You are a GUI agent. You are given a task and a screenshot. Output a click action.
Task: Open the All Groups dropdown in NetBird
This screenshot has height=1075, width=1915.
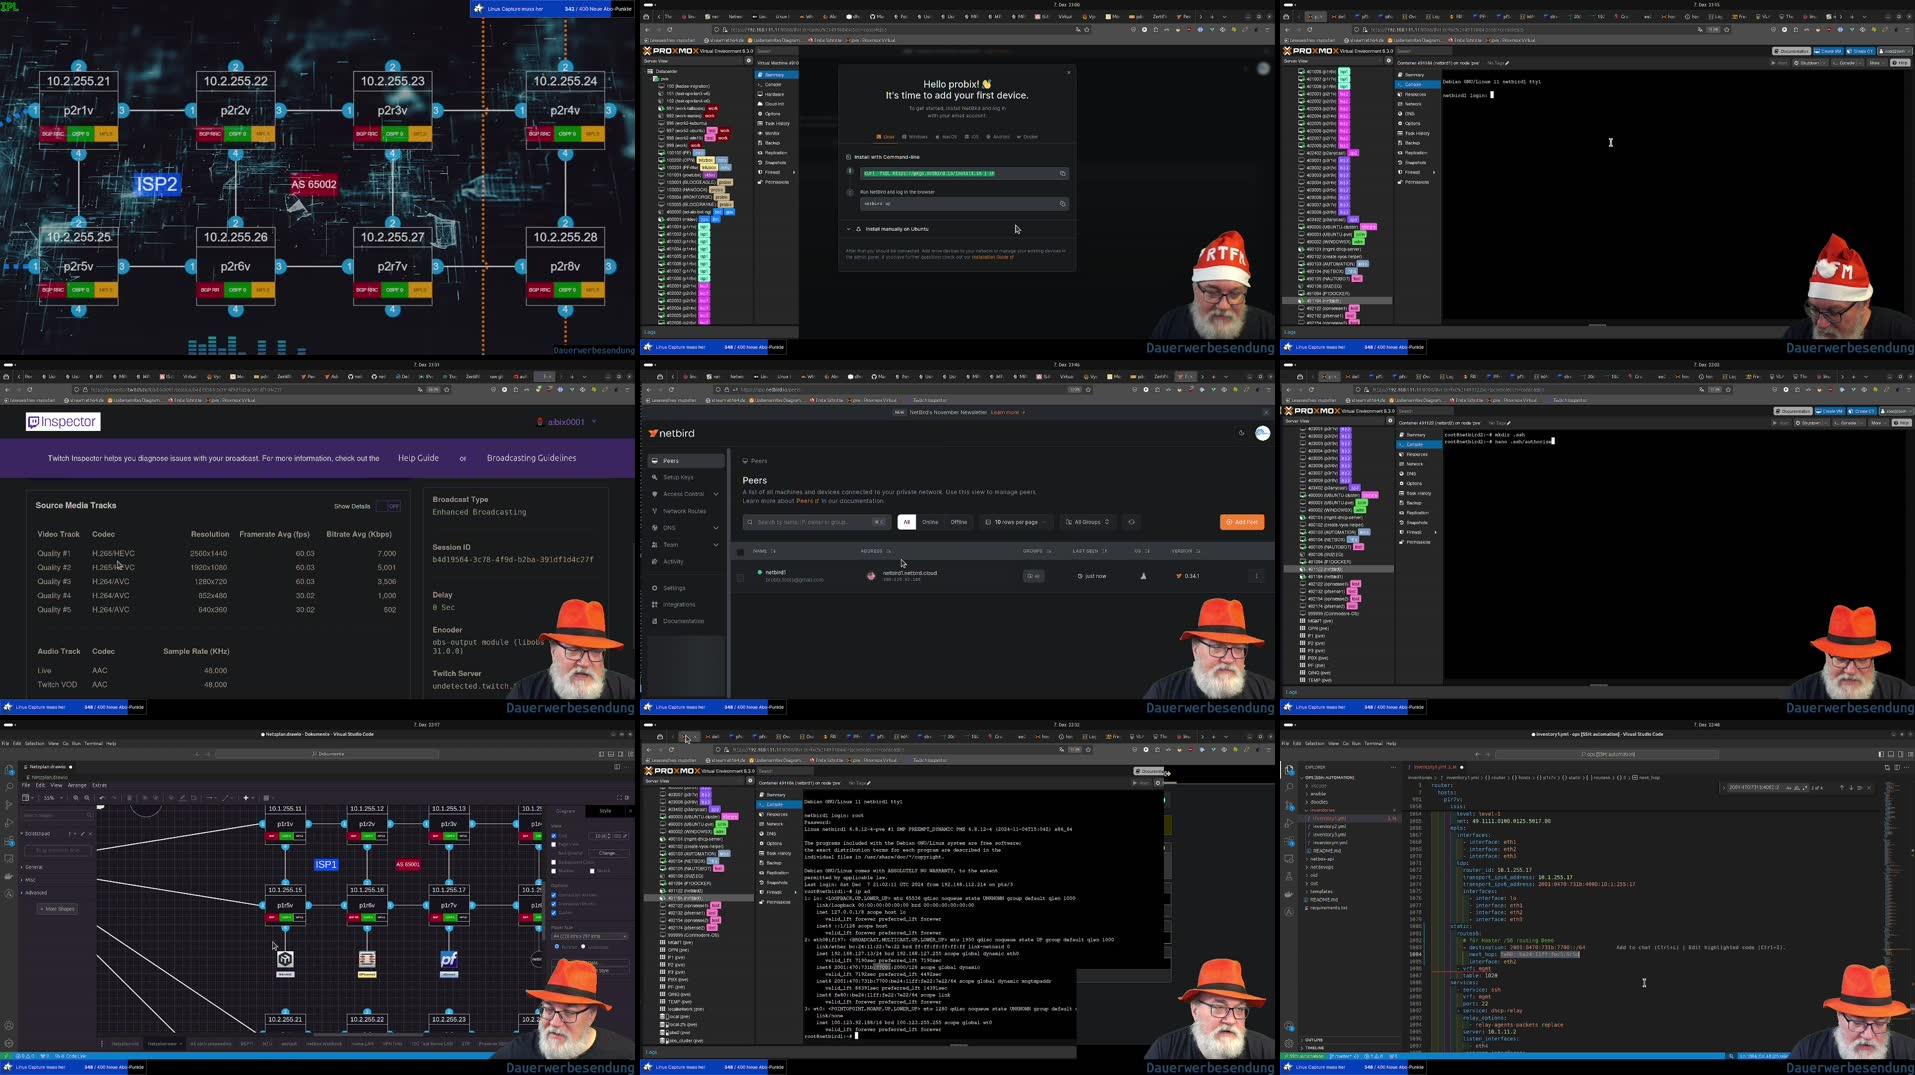pyautogui.click(x=1089, y=522)
